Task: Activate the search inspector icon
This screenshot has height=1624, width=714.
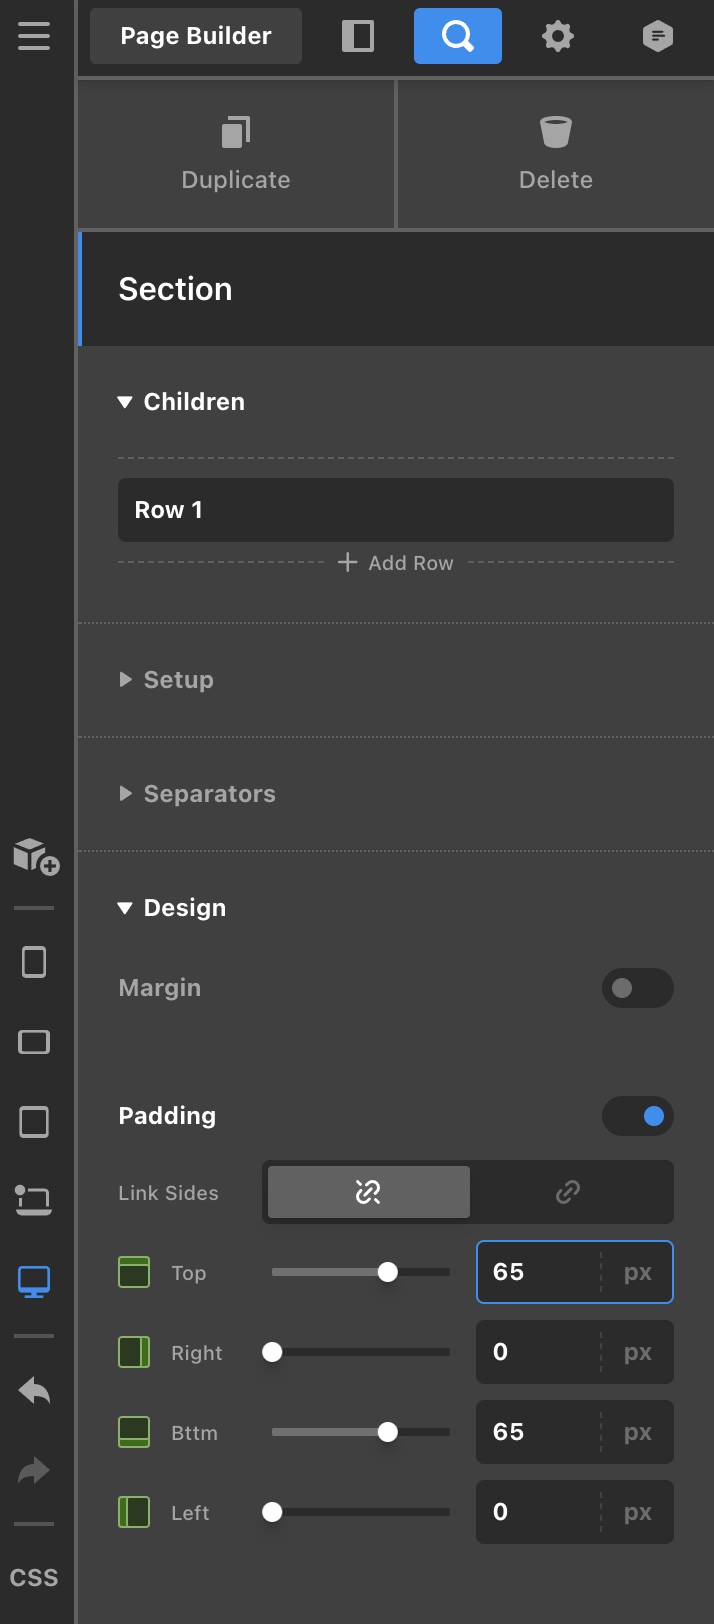Action: (457, 36)
